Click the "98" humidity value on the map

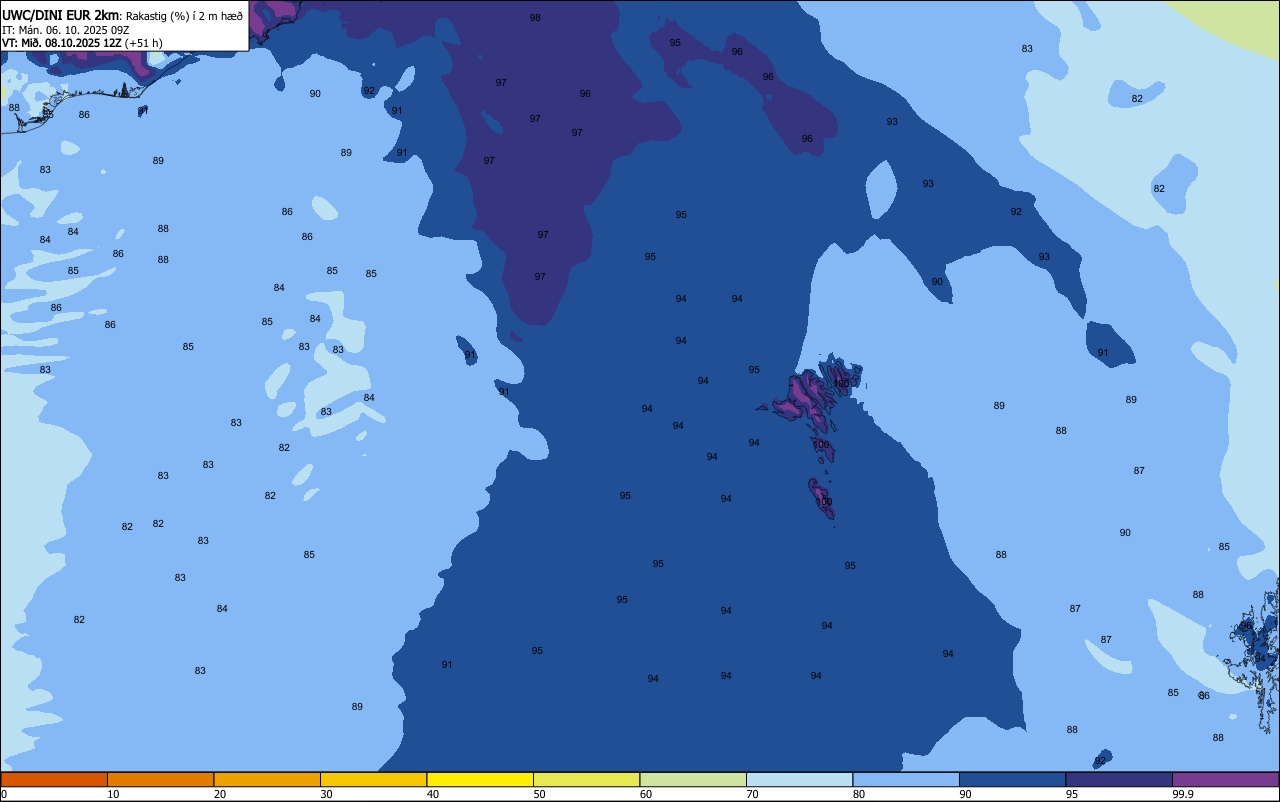point(535,18)
